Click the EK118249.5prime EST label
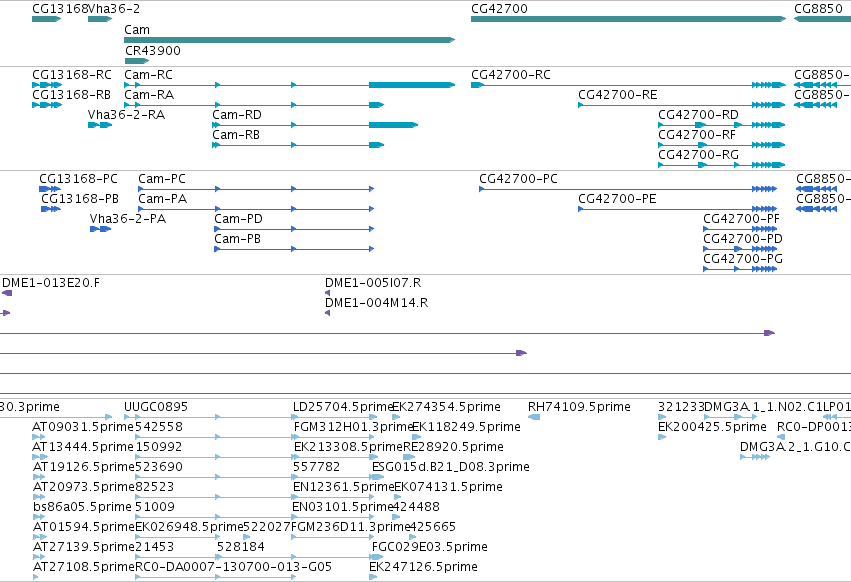 coord(467,427)
